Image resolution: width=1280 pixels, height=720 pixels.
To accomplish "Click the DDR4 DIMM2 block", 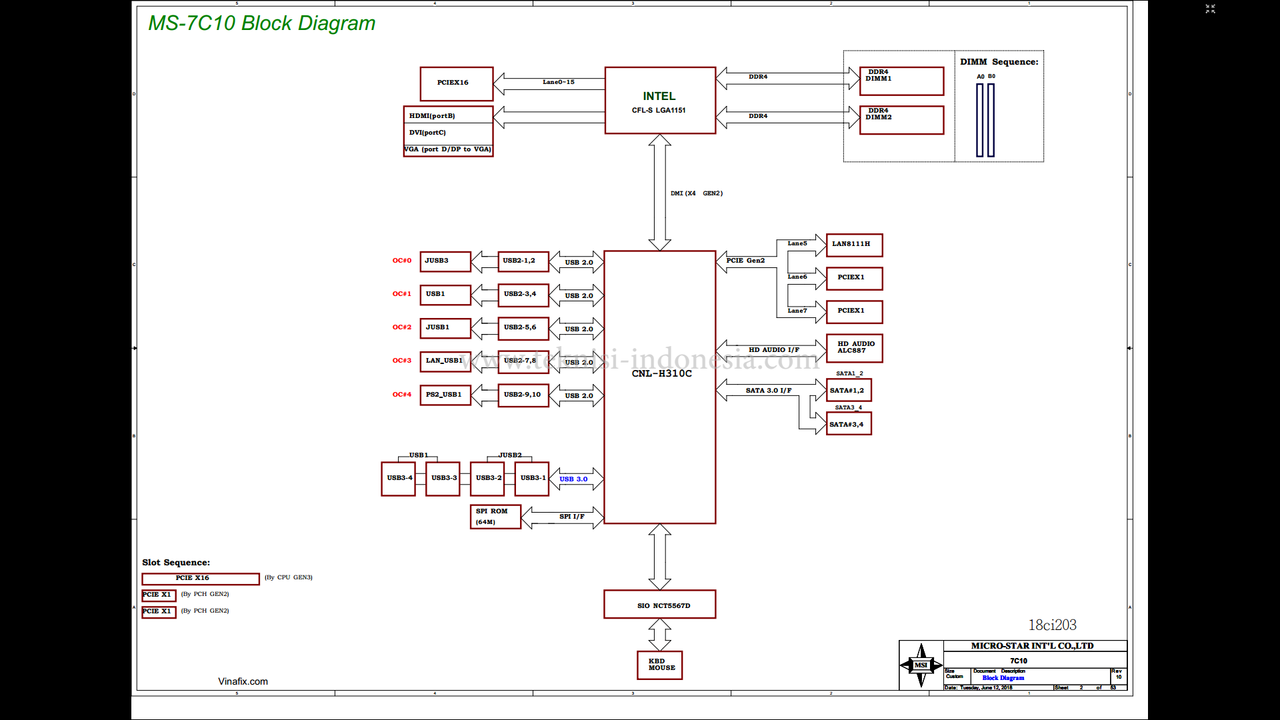I will [901, 120].
